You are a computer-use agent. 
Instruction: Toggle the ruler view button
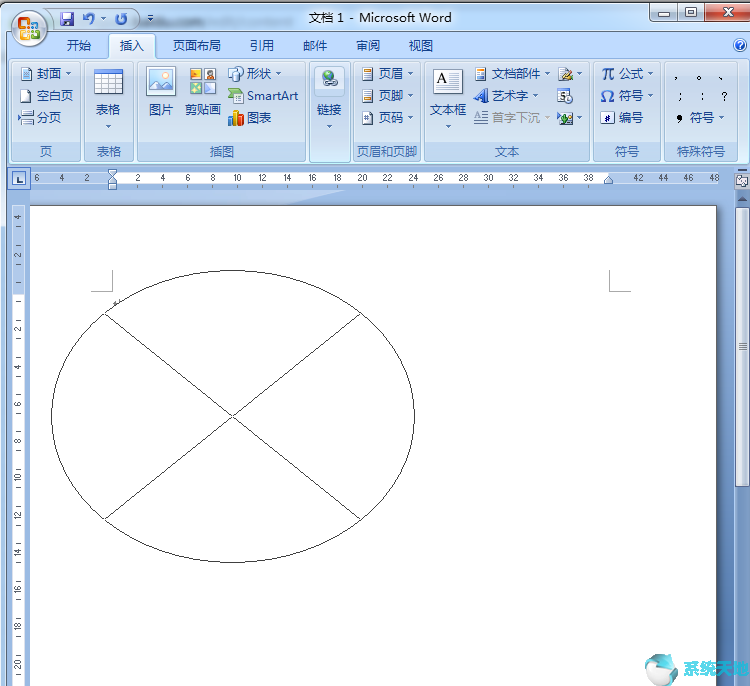[742, 180]
